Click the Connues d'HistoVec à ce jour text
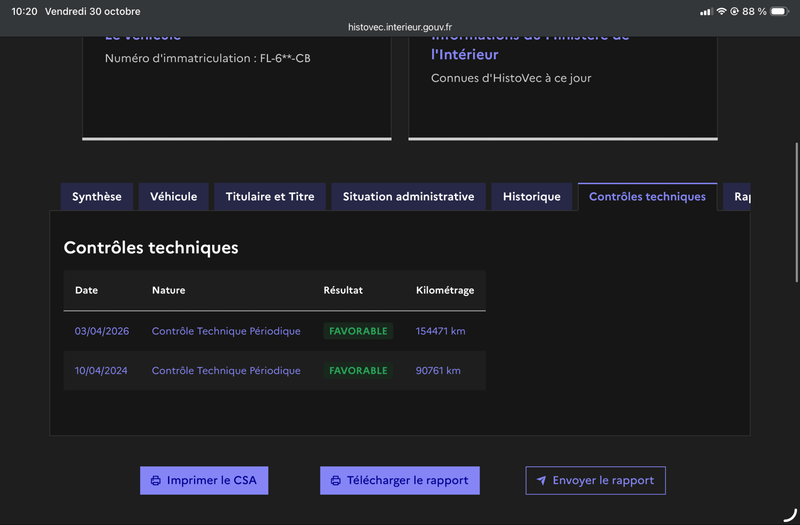The image size is (800, 525). click(x=511, y=78)
